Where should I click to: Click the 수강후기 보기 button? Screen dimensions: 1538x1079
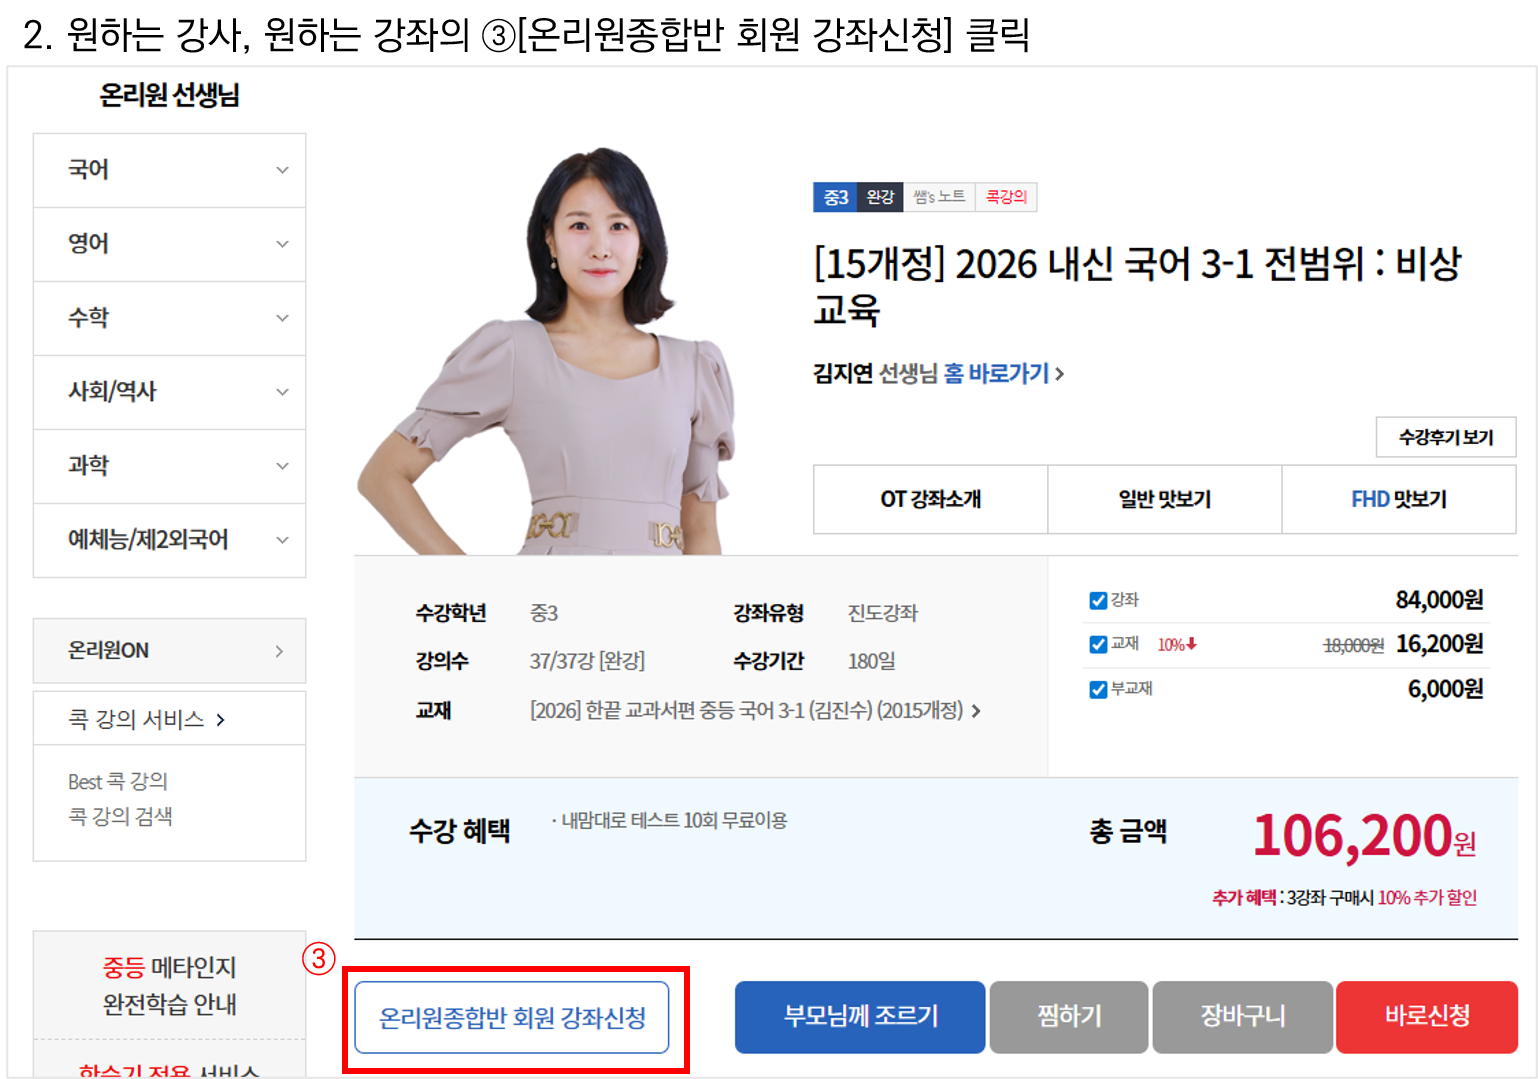[x=1445, y=437]
